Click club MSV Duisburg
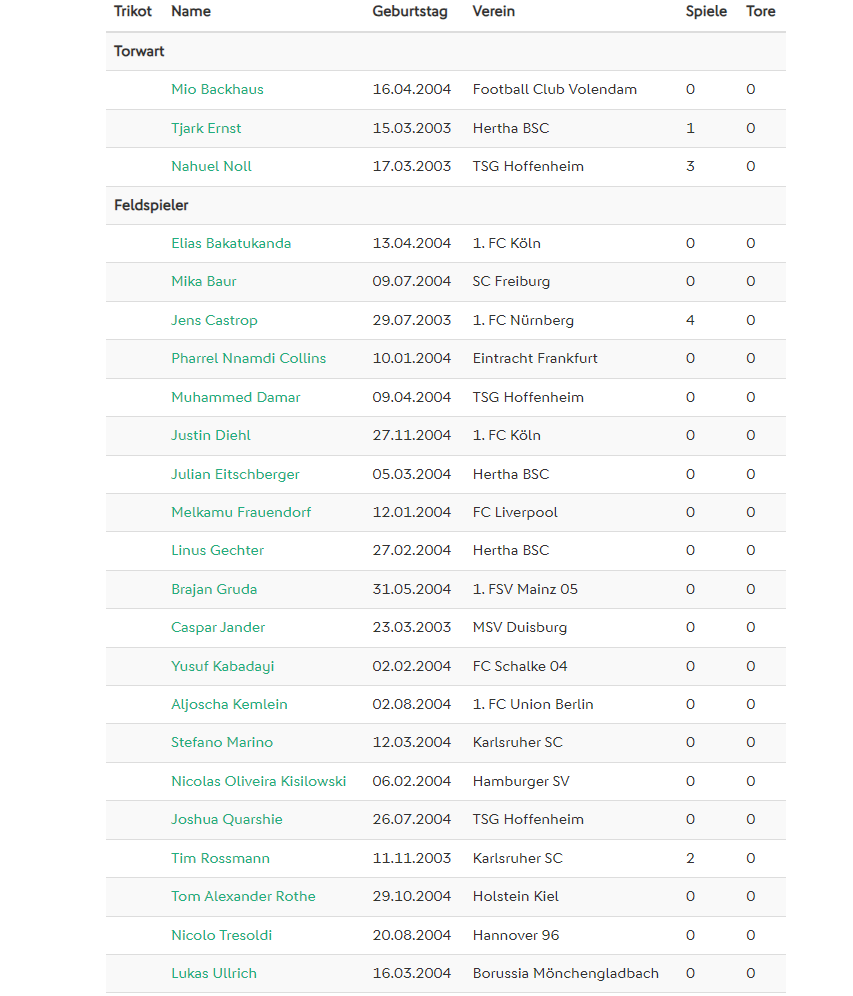The width and height of the screenshot is (853, 996). click(520, 628)
